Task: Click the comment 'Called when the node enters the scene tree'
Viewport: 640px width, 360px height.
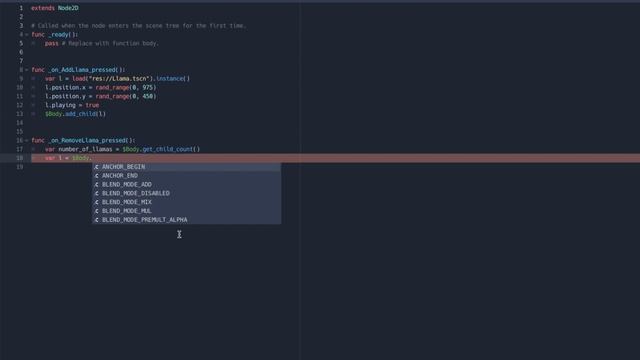Action: [x=139, y=26]
